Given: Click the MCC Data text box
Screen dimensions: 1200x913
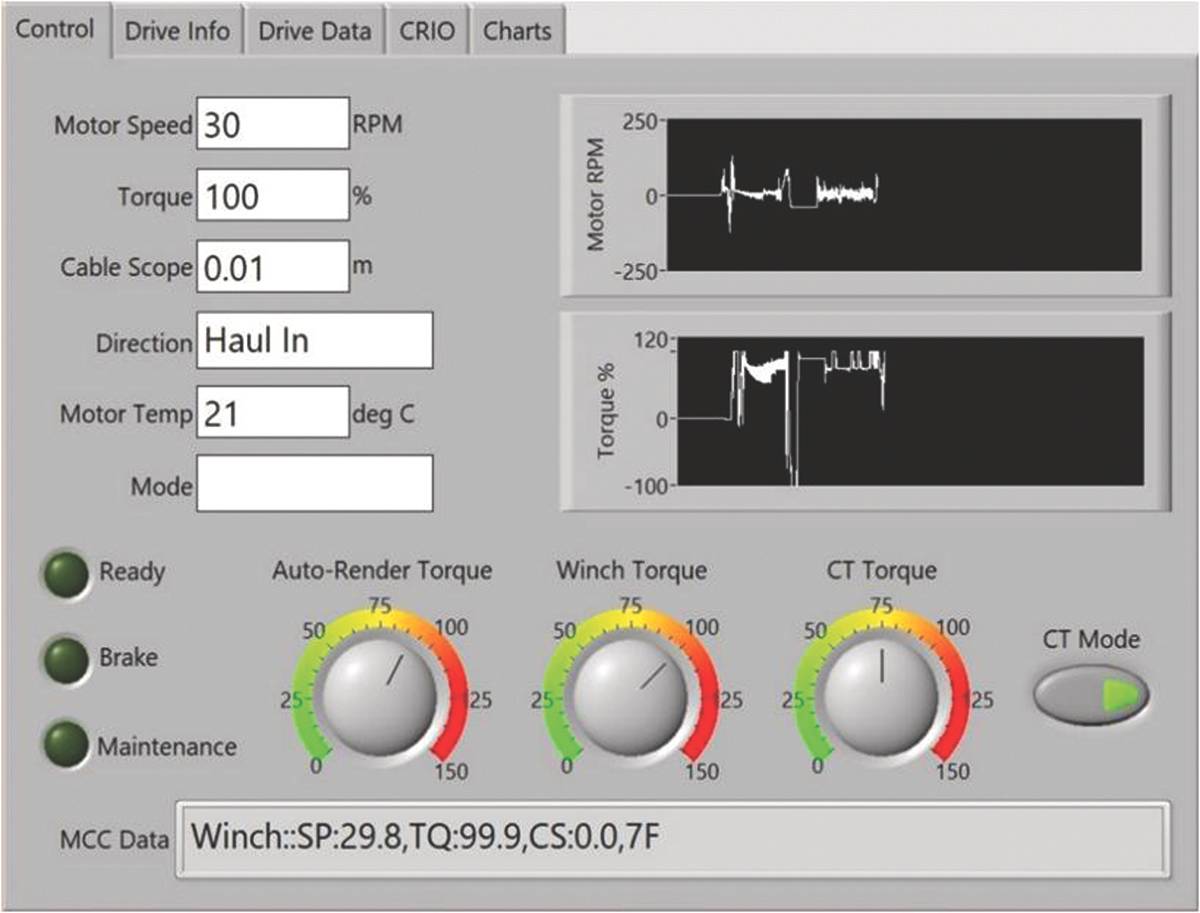Looking at the screenshot, I should pos(672,839).
